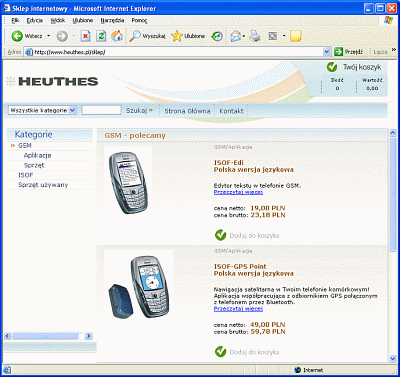The width and height of the screenshot is (400, 377).
Task: Click green check icon beside Twój koszyk
Action: pos(332,67)
